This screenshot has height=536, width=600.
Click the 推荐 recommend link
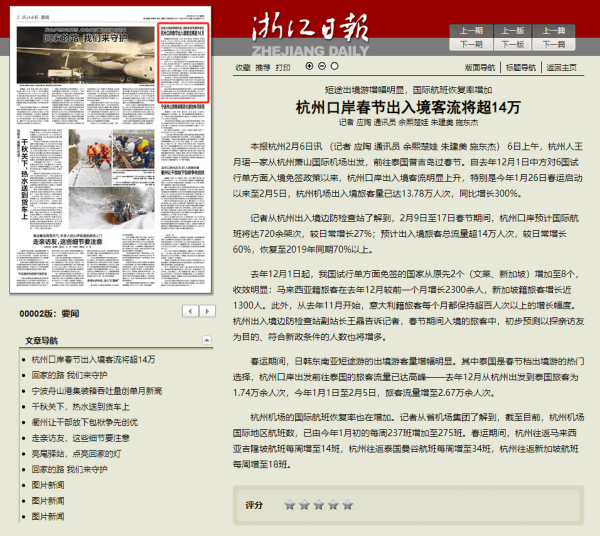(263, 68)
